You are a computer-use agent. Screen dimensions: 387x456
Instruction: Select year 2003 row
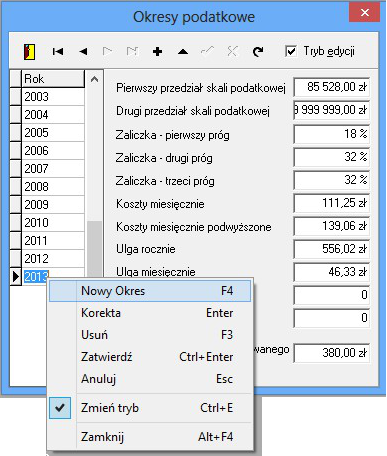coord(53,97)
